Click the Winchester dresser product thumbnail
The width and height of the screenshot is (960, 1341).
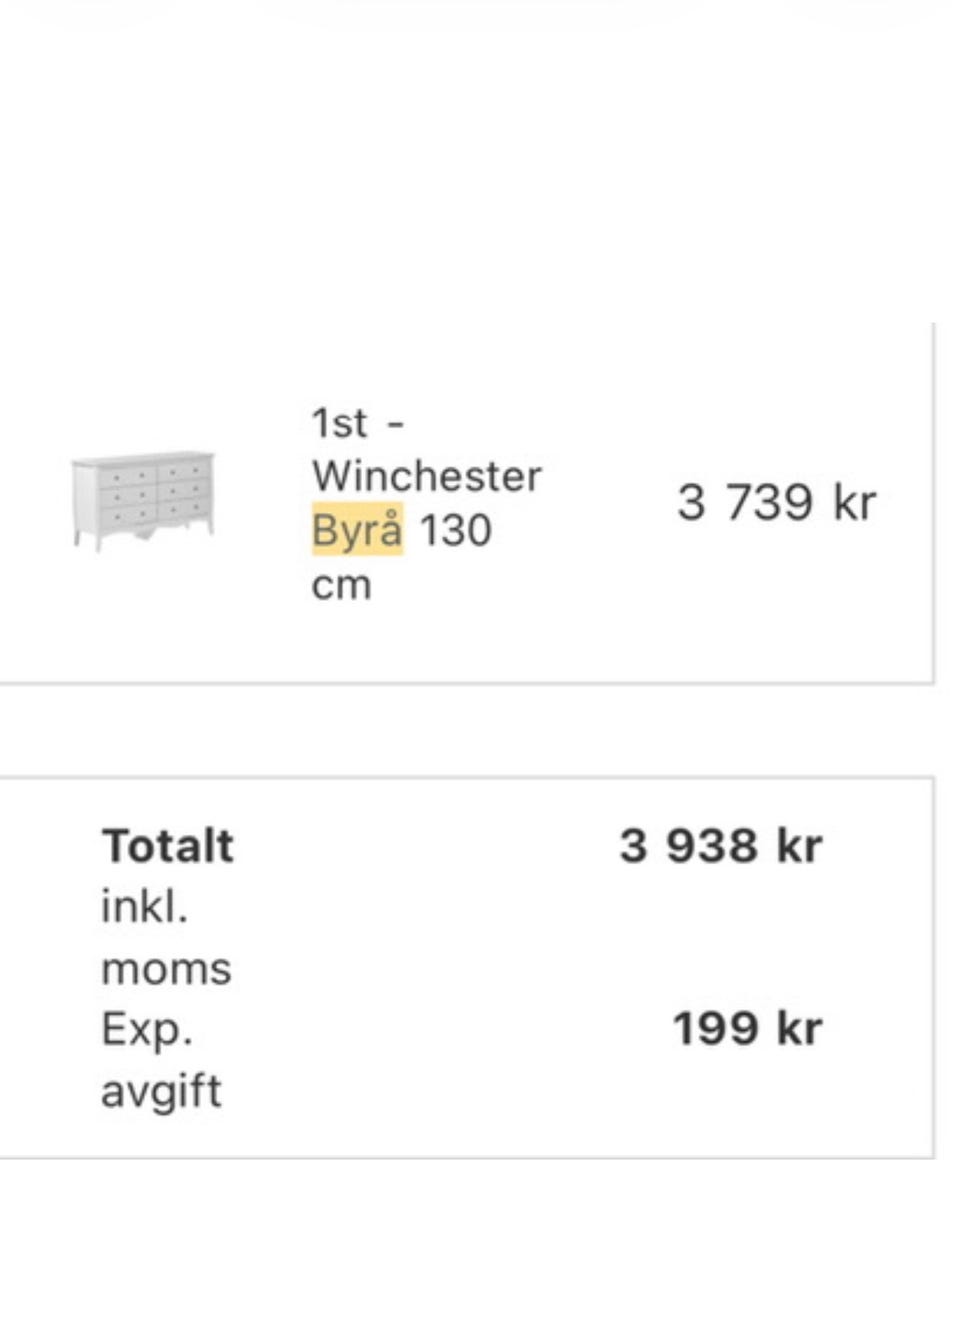tap(143, 499)
